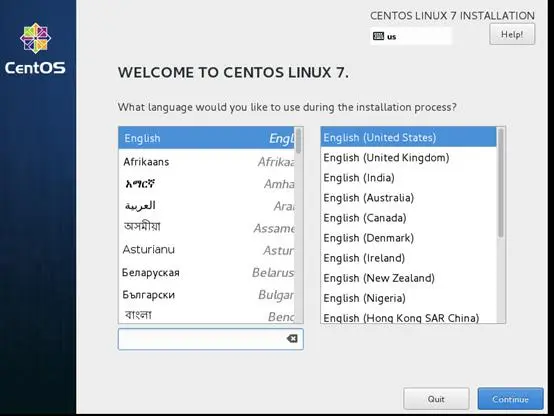Select the Arabic language row
The width and height of the screenshot is (554, 416).
(206, 206)
